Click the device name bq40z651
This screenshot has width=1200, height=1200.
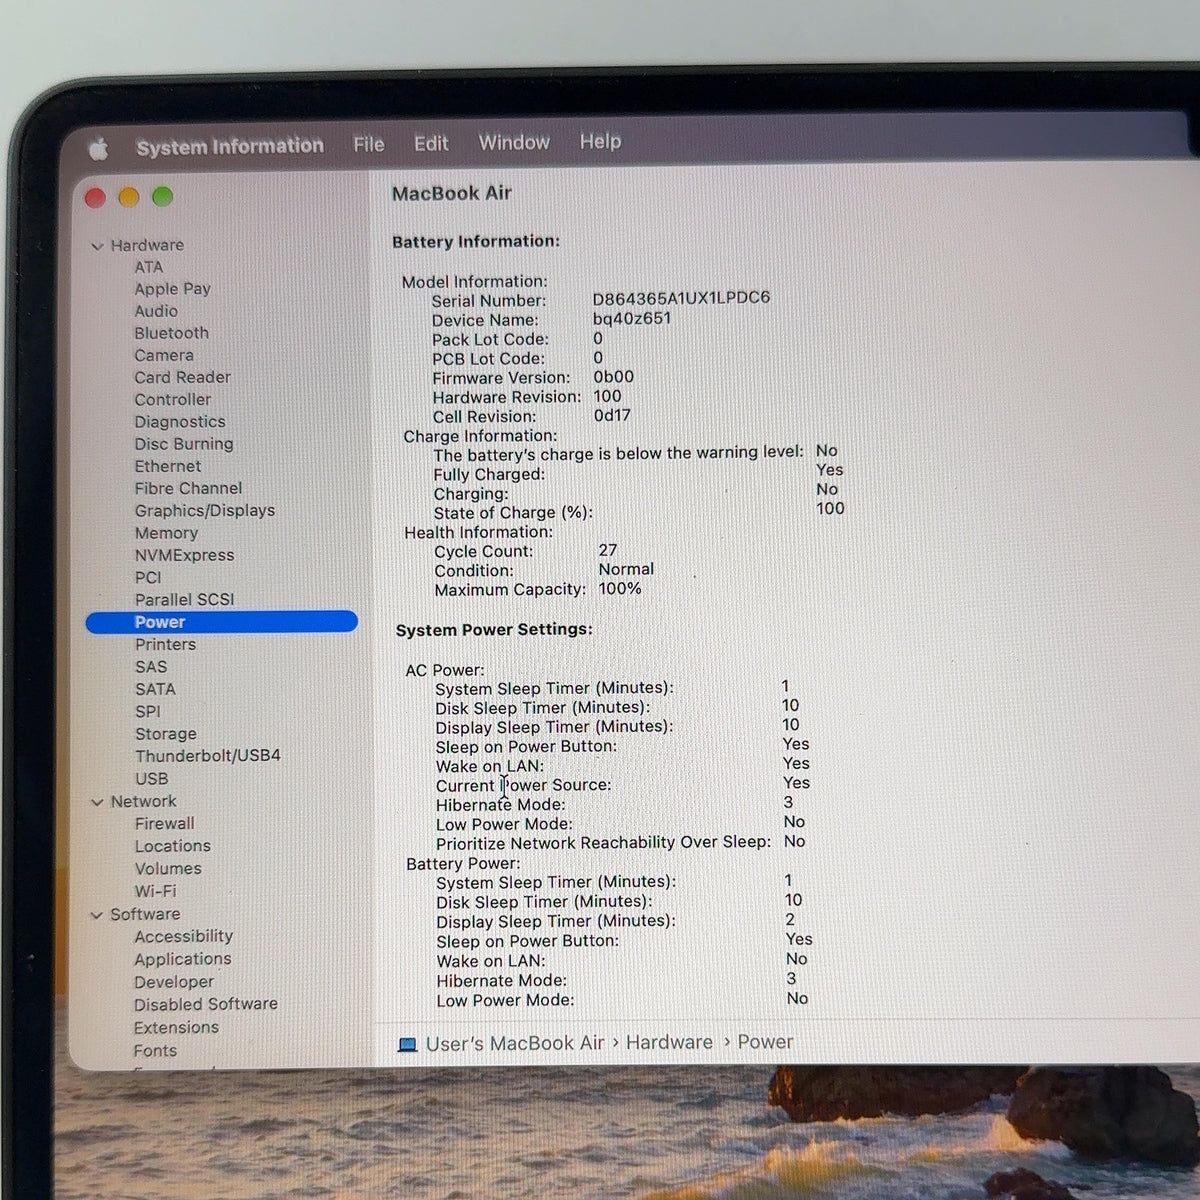[x=632, y=318]
